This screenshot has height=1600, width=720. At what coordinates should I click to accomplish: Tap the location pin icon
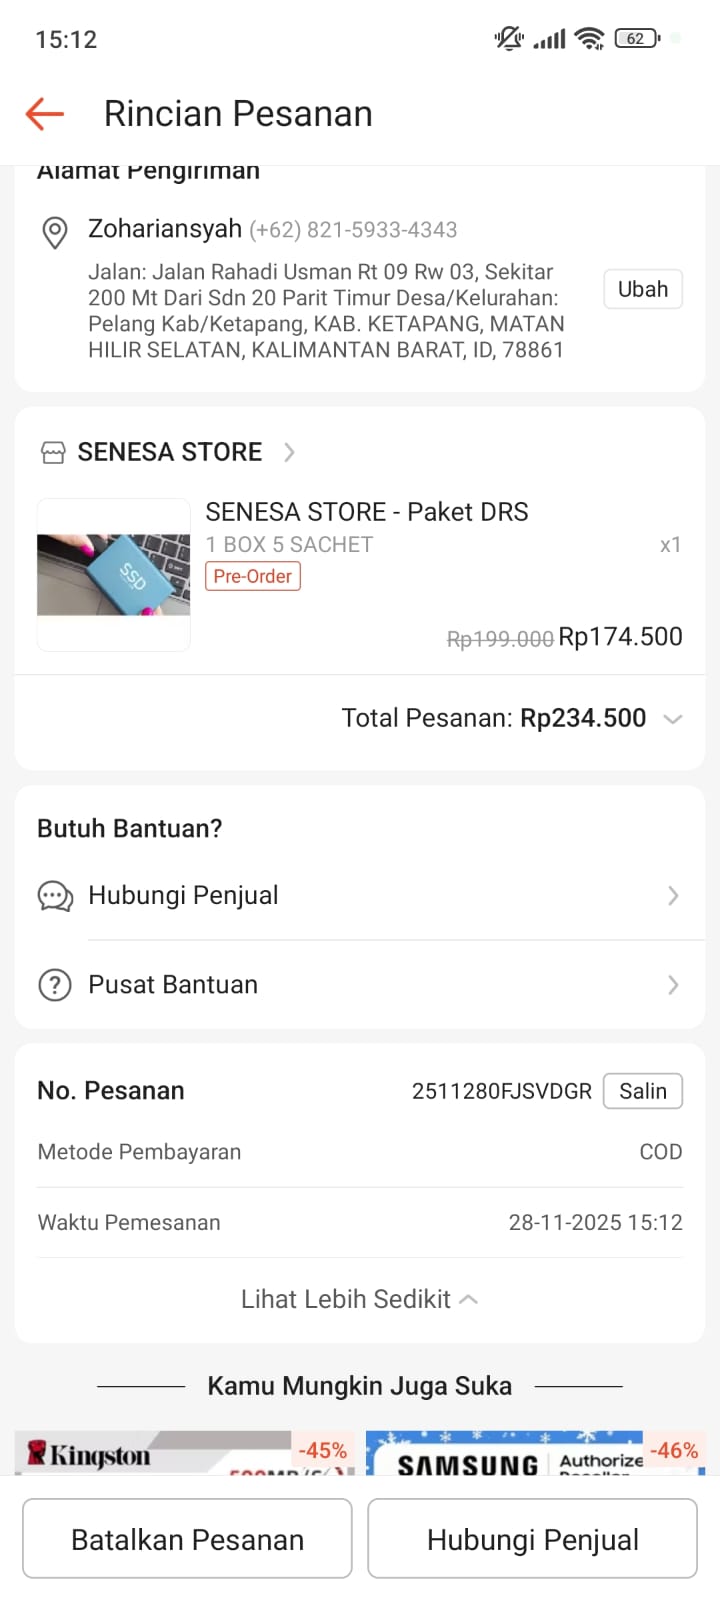[55, 232]
